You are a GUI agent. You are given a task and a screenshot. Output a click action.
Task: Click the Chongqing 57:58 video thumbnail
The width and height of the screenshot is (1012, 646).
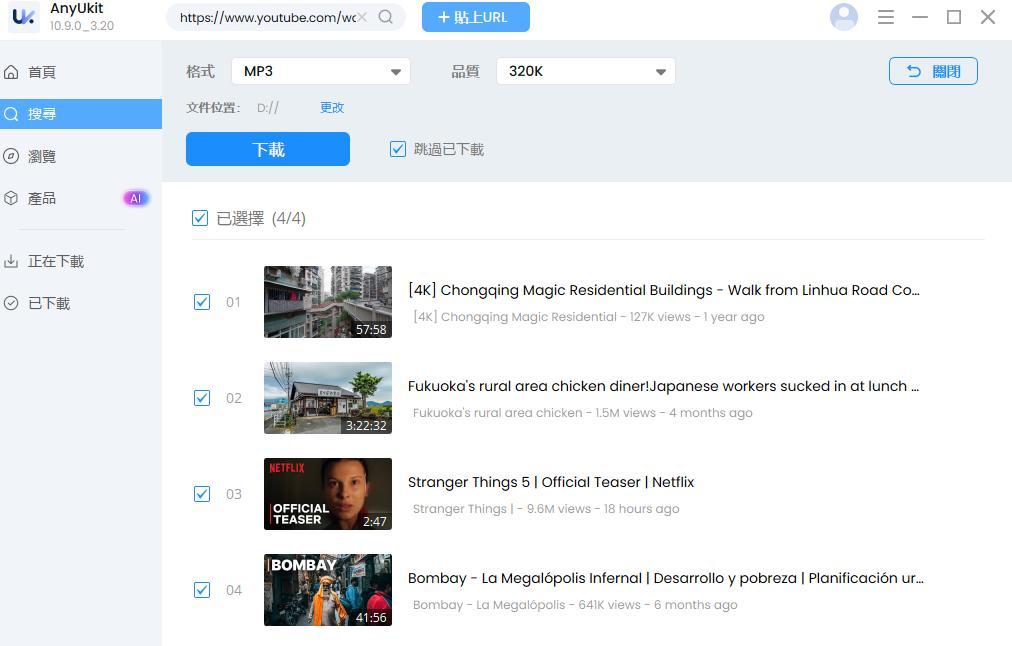tap(328, 302)
